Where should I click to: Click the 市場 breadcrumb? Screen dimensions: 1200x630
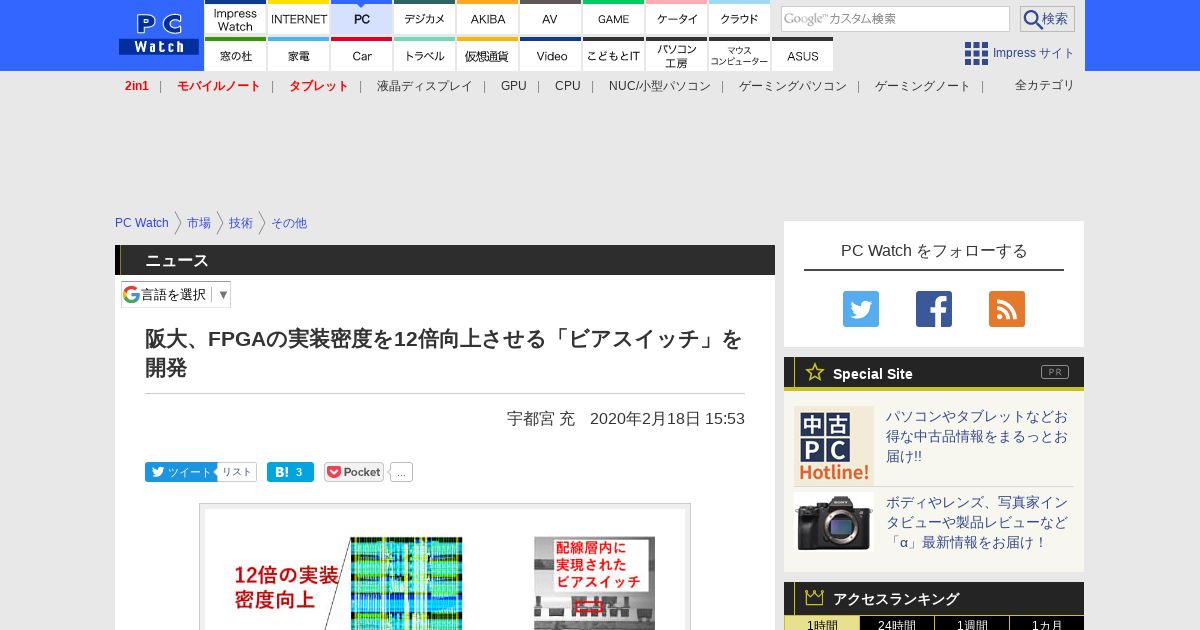[x=199, y=223]
